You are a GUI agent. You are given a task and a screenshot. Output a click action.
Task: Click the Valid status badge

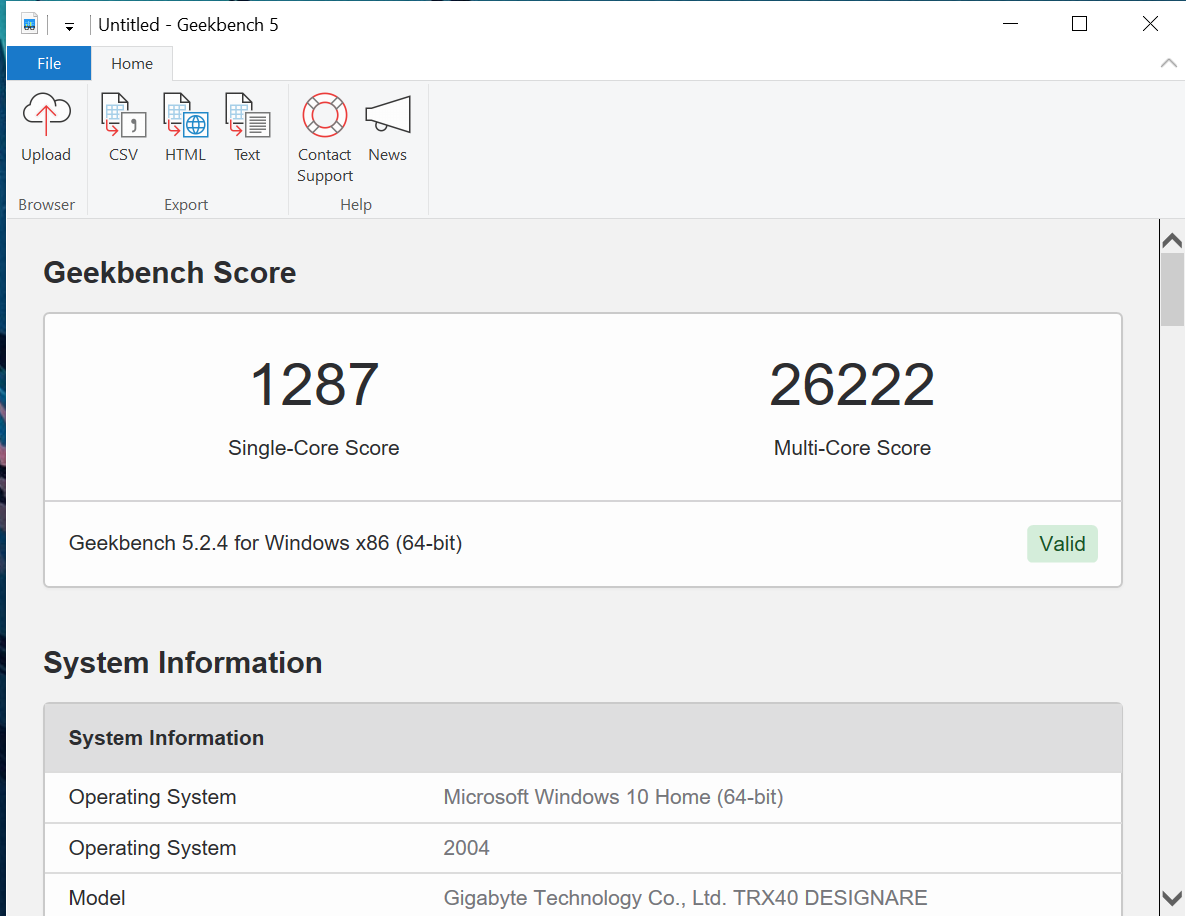pos(1062,544)
